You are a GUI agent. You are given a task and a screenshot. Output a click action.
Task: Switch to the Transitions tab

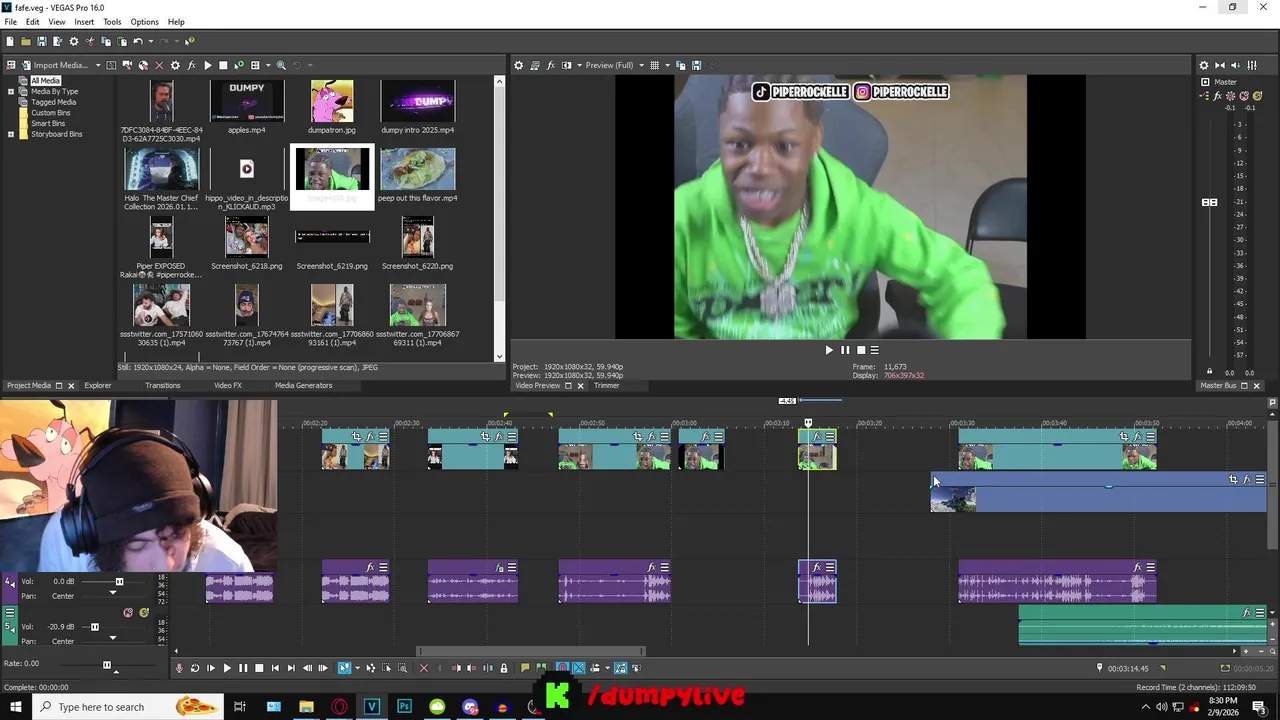pos(162,386)
